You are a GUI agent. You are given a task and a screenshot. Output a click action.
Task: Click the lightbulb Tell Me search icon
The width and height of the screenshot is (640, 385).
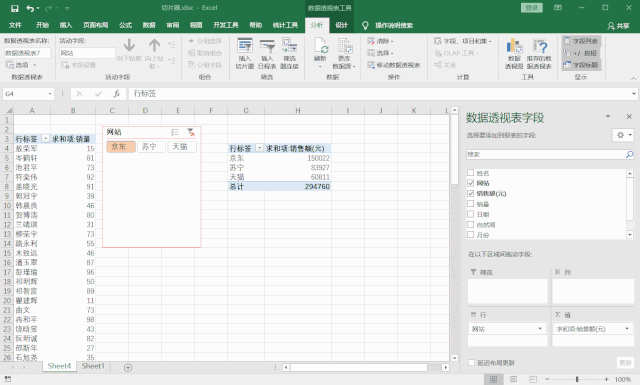pyautogui.click(x=365, y=25)
